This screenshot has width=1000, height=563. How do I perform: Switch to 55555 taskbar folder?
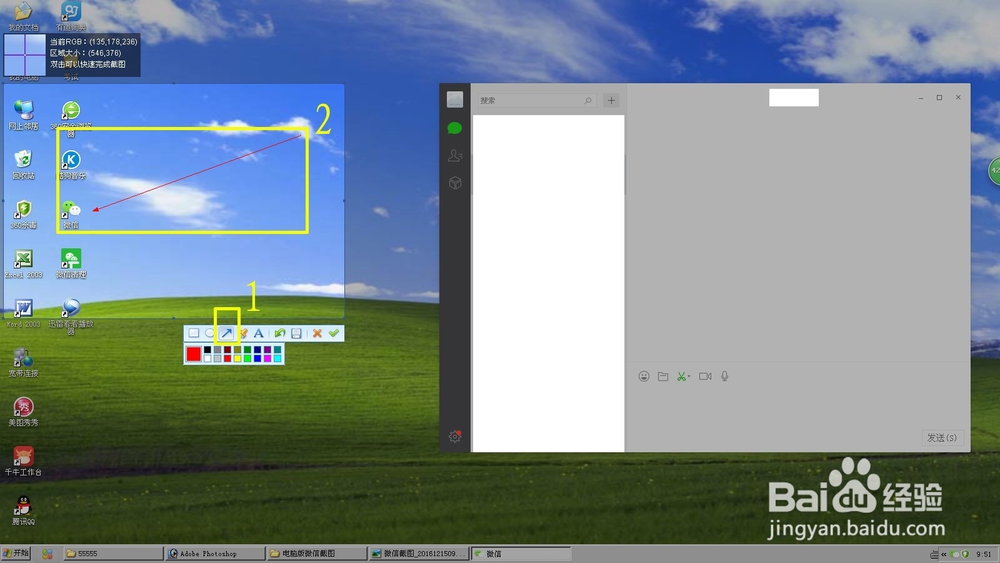[x=113, y=553]
